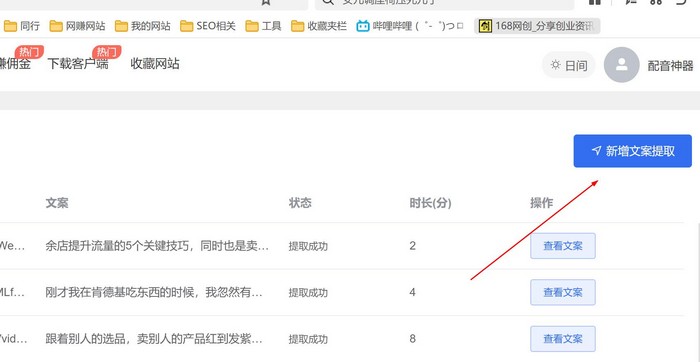This screenshot has width=700, height=362.
Task: Open the 同行 bookmark folder
Action: tap(21, 26)
